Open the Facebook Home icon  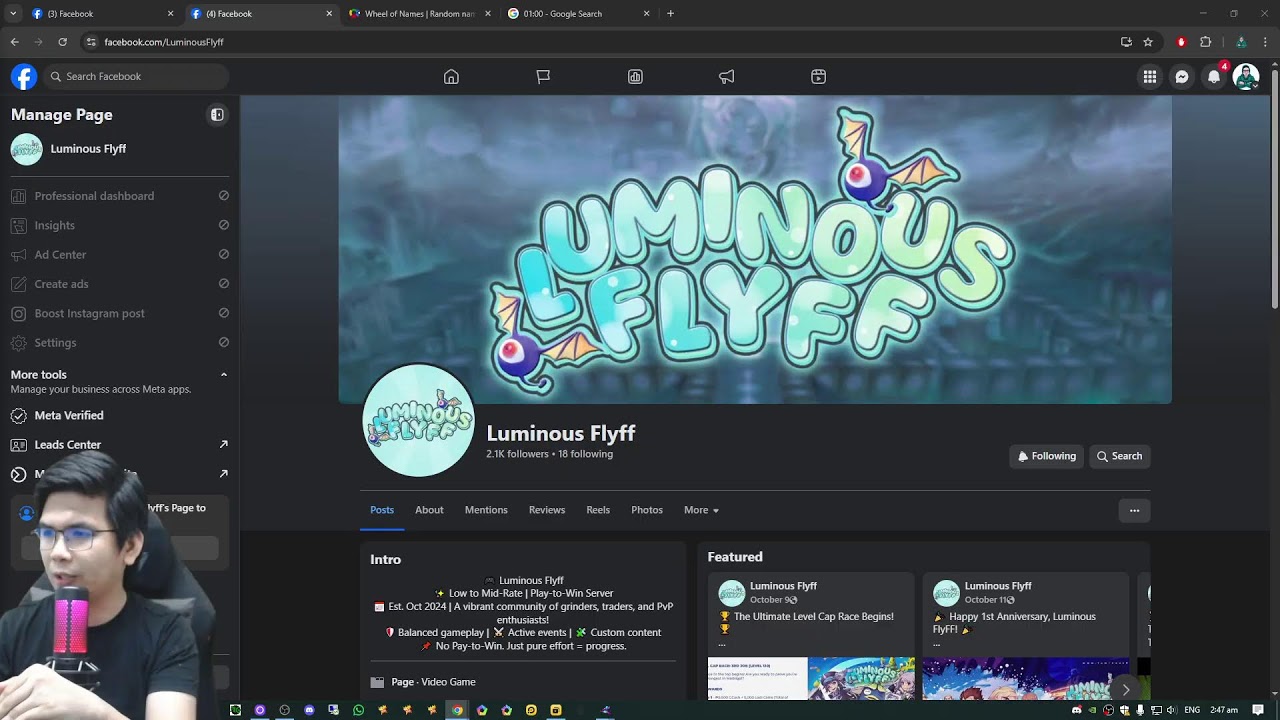[x=451, y=77]
